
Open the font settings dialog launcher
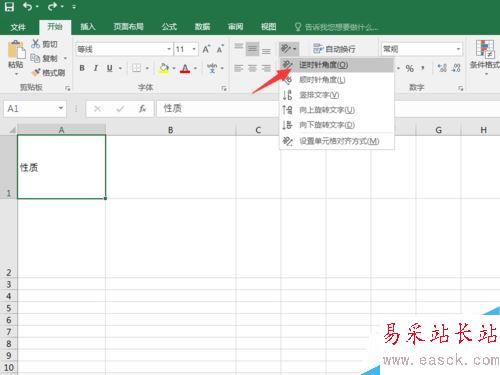[x=224, y=88]
